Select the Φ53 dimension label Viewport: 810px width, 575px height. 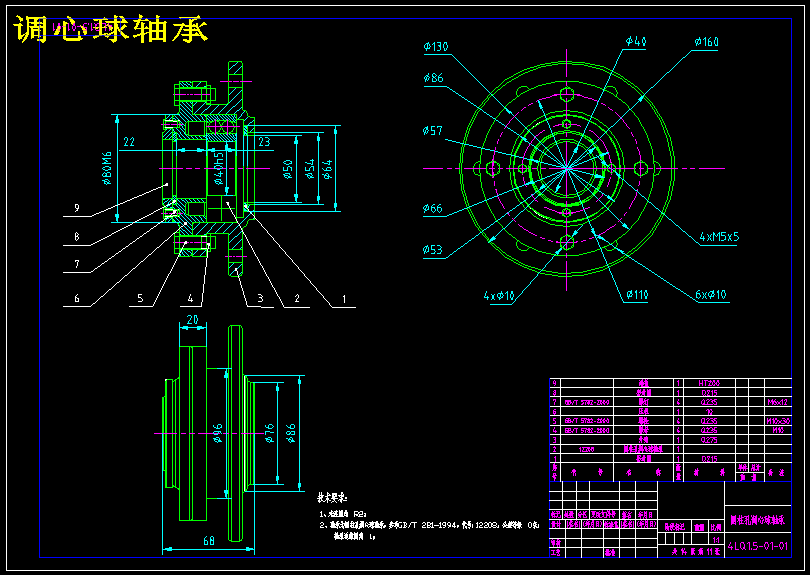[x=433, y=250]
